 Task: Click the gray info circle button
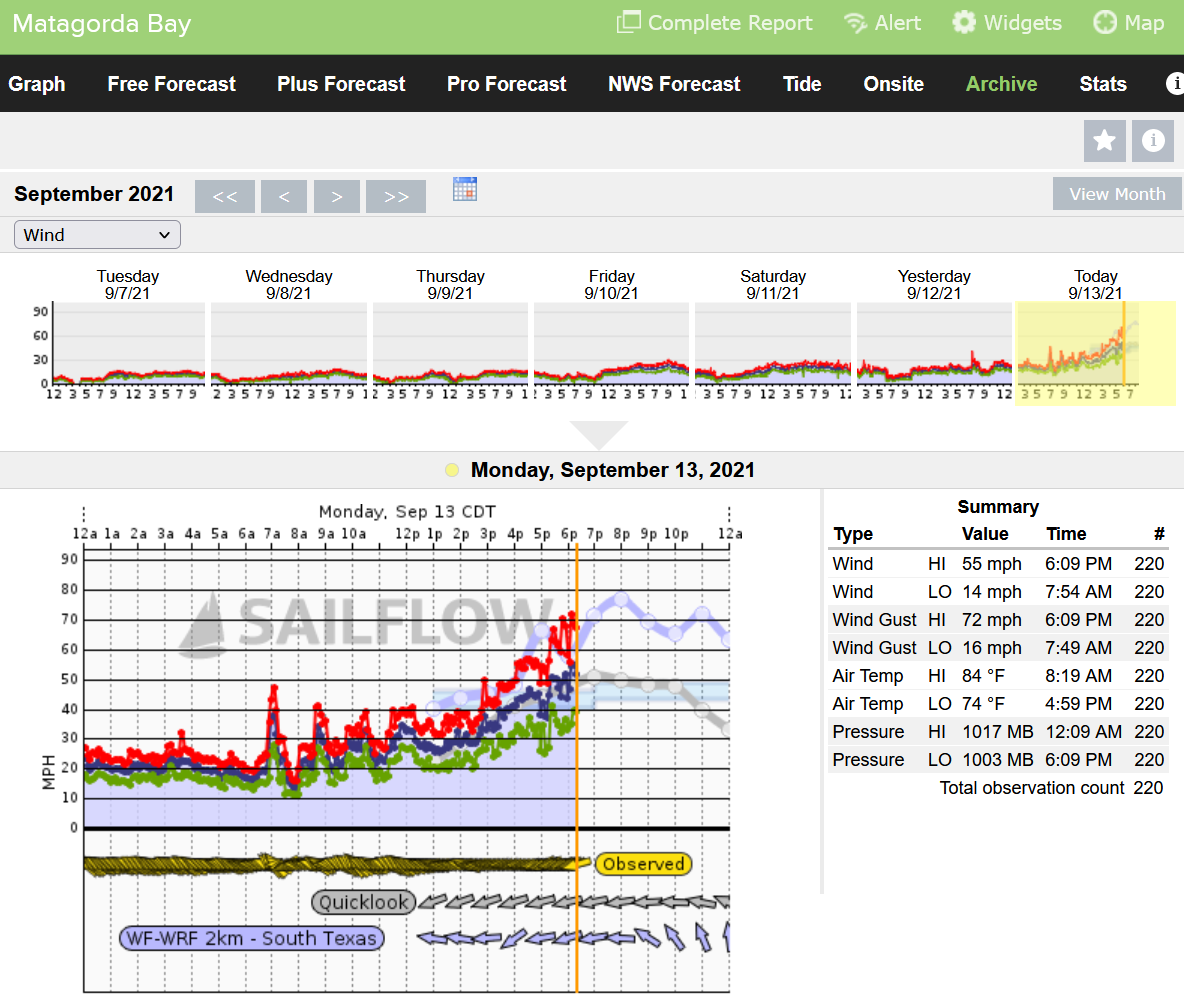1153,140
